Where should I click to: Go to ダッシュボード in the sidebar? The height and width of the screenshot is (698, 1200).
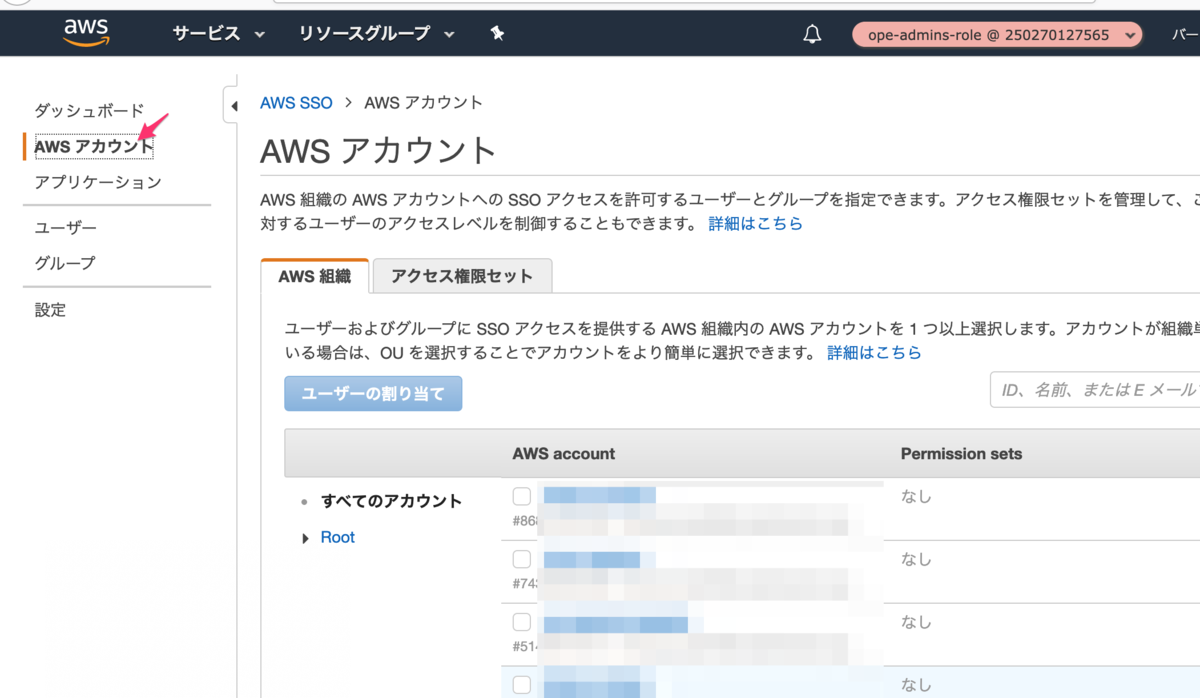(89, 110)
